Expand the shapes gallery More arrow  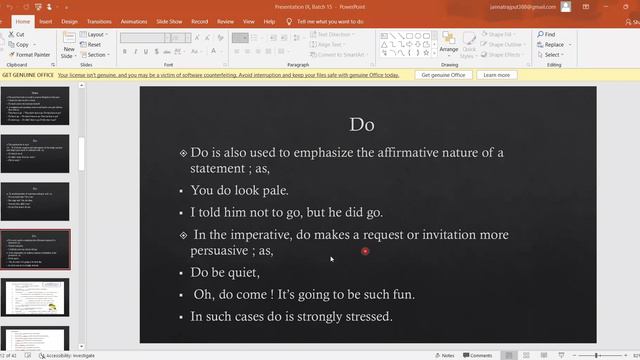pos(434,53)
